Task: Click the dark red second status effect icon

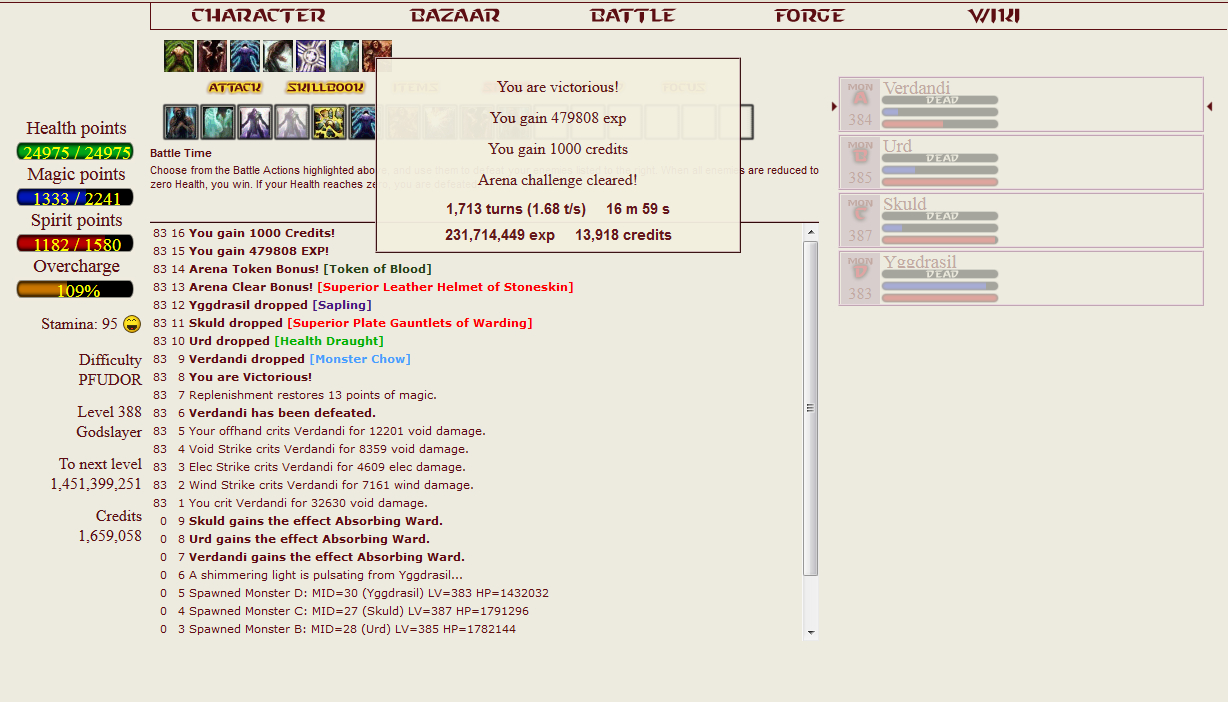Action: tap(212, 56)
